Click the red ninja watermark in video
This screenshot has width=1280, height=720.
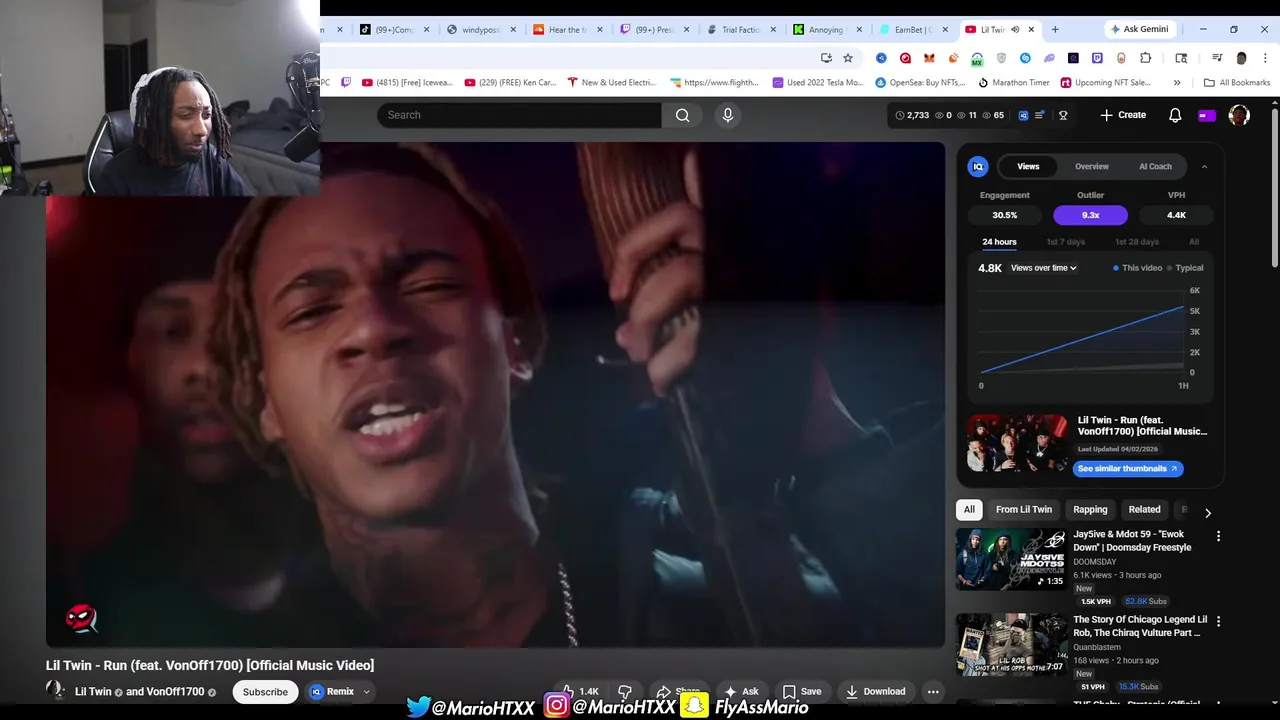82,618
